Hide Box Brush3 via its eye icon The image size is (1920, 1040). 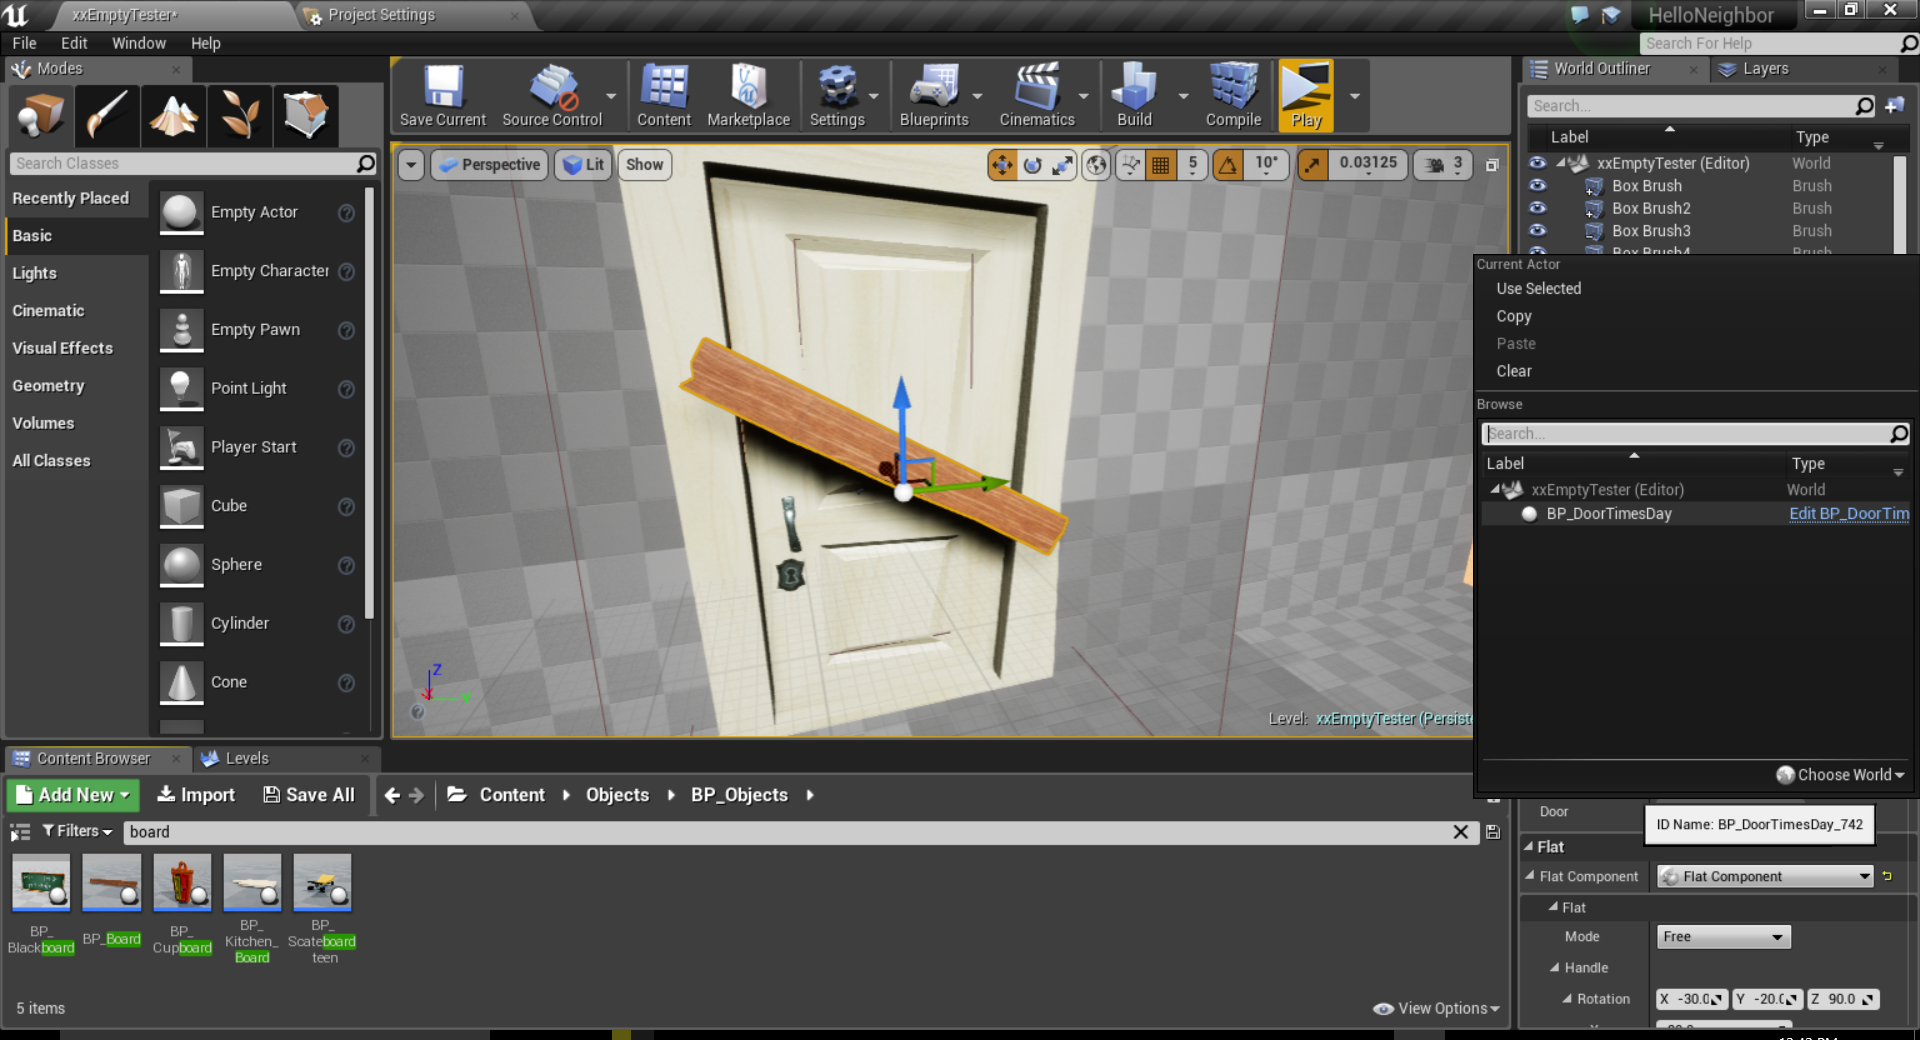pyautogui.click(x=1538, y=231)
